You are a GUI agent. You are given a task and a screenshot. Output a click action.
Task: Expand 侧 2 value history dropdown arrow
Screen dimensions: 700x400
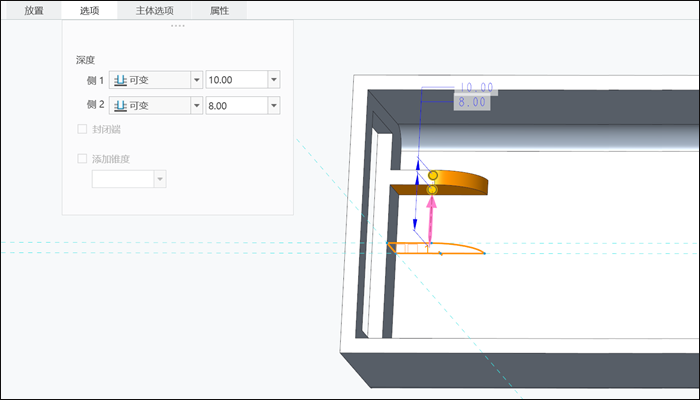(274, 106)
